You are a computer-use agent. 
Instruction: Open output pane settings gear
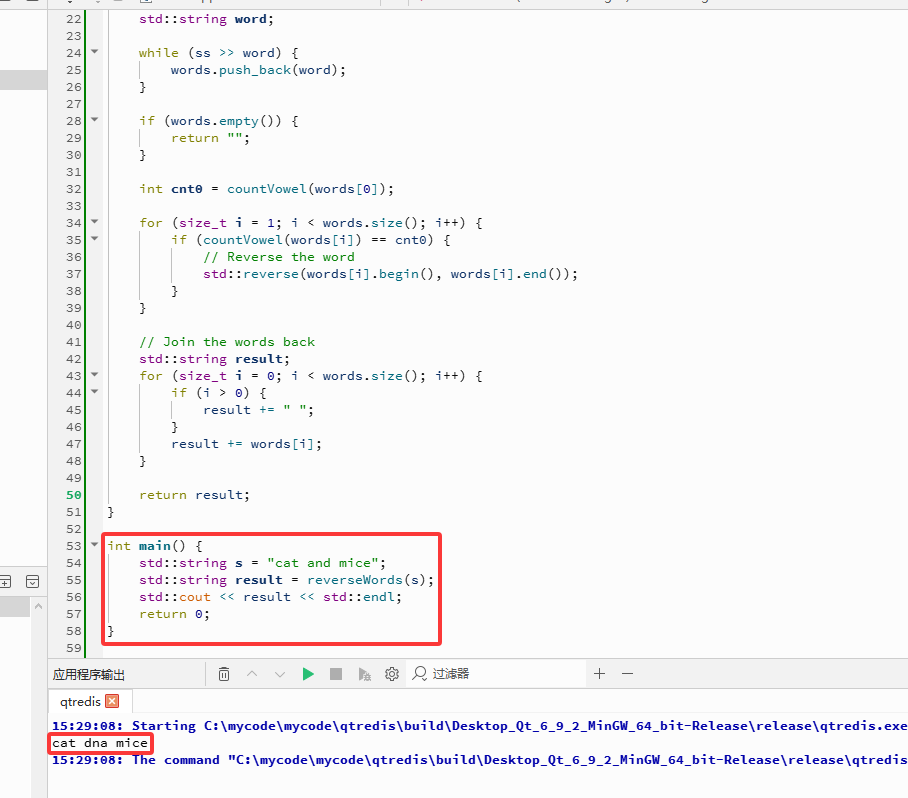coord(392,674)
